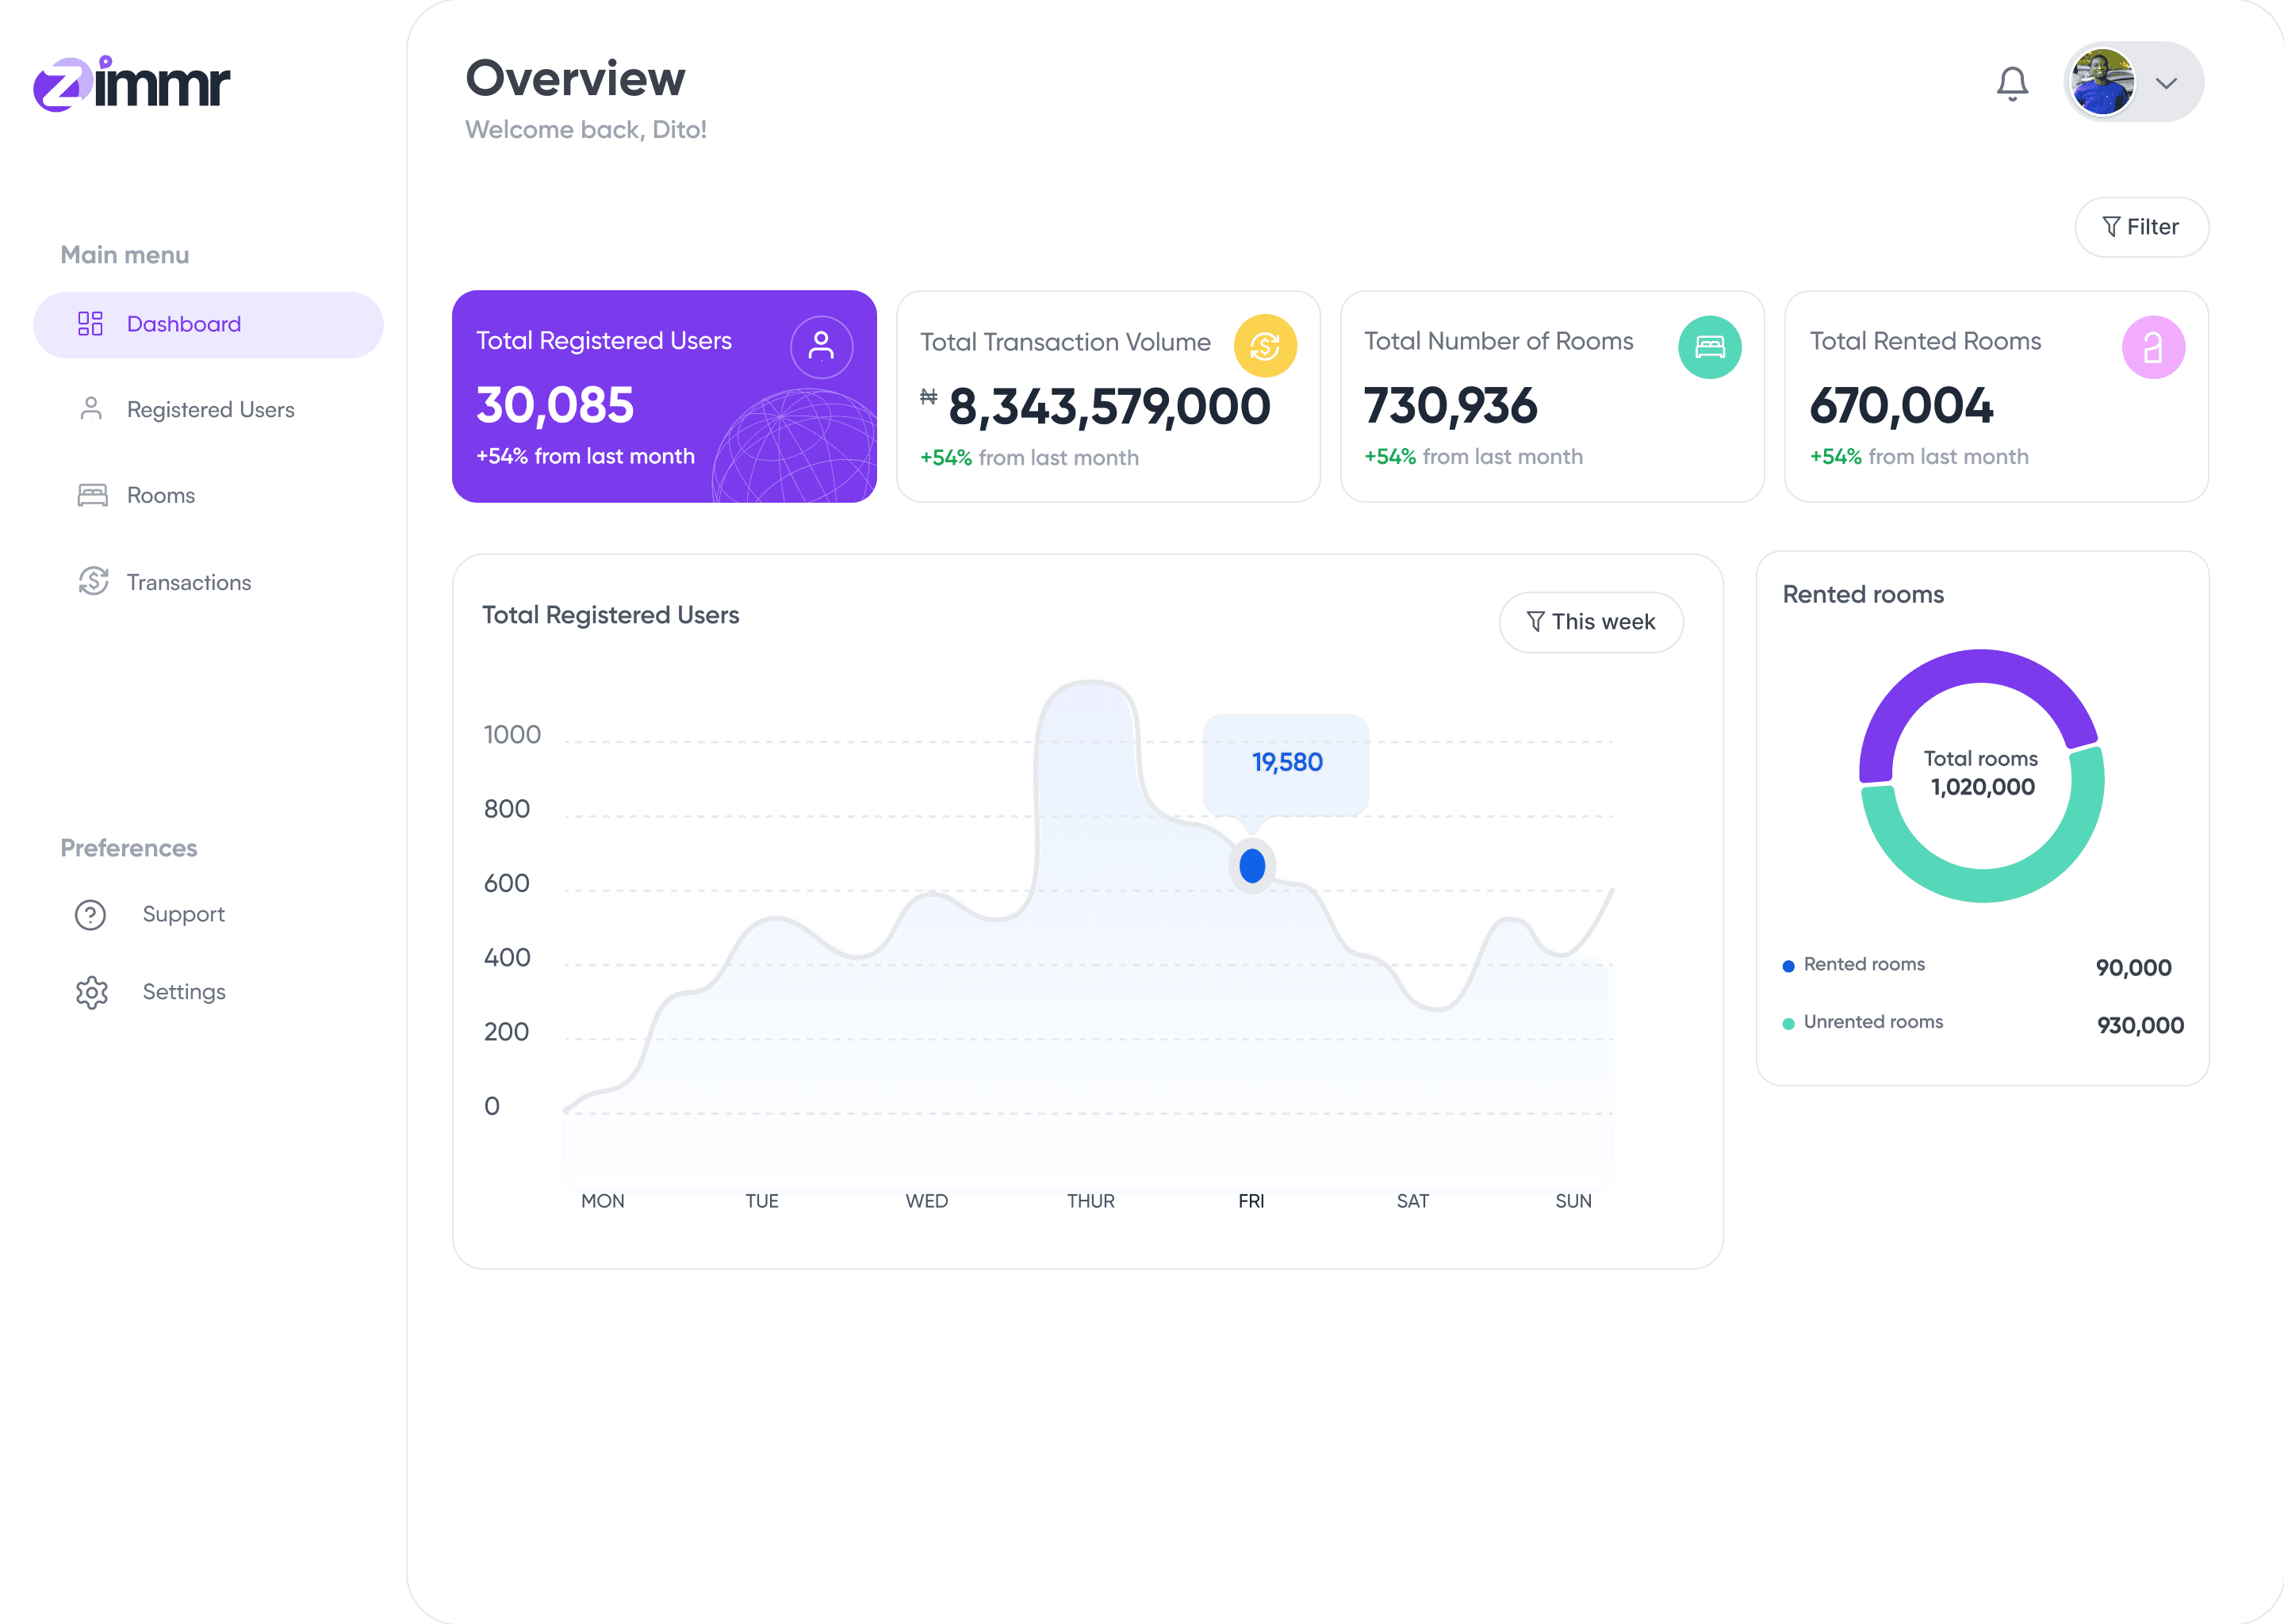The width and height of the screenshot is (2284, 1624).
Task: Click SUN axis label
Action: click(1573, 1201)
